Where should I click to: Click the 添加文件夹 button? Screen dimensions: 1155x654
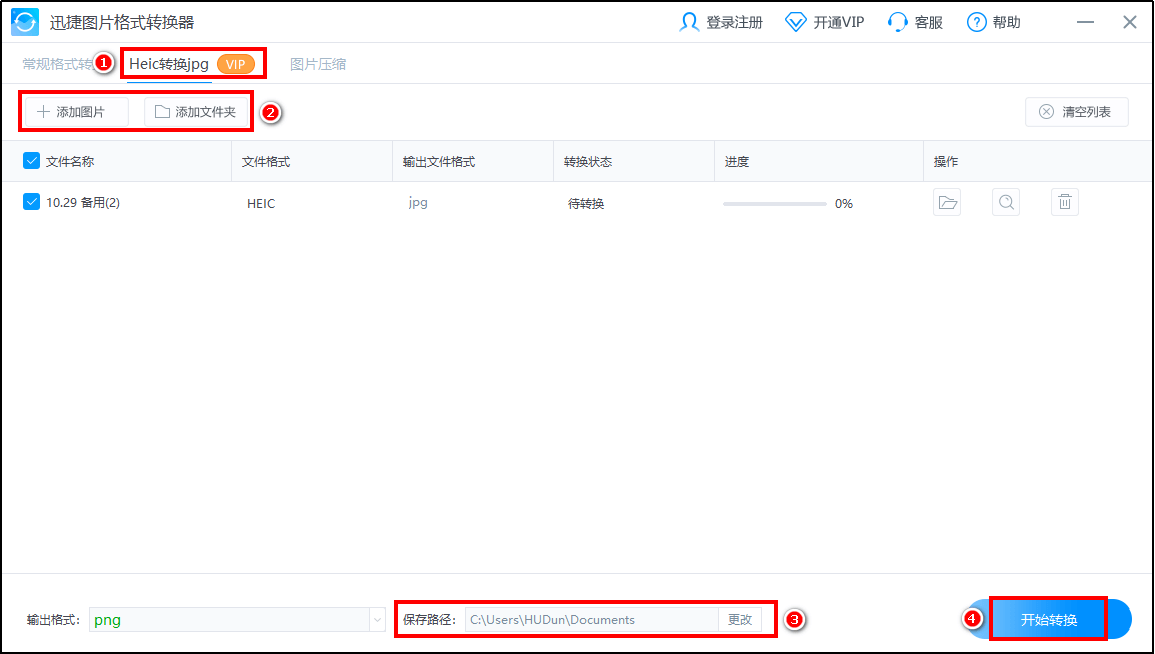(x=196, y=112)
